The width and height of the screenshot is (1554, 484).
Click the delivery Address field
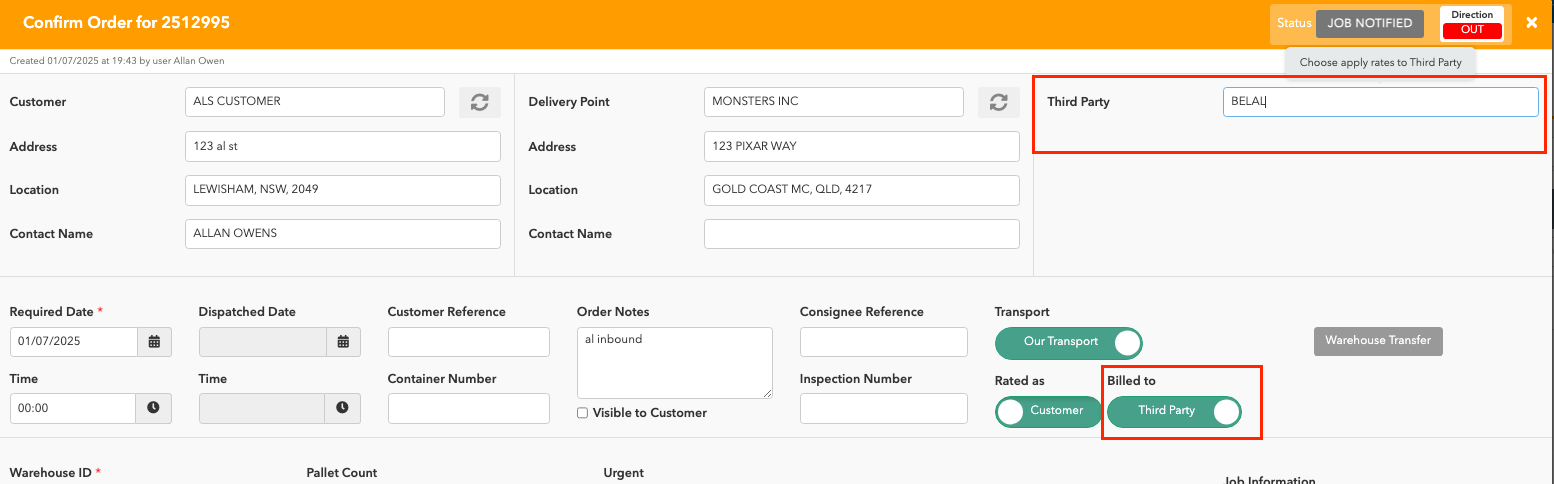tap(862, 146)
